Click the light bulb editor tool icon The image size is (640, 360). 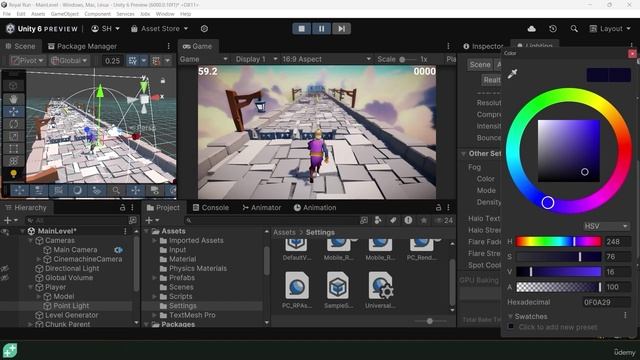click(13, 174)
